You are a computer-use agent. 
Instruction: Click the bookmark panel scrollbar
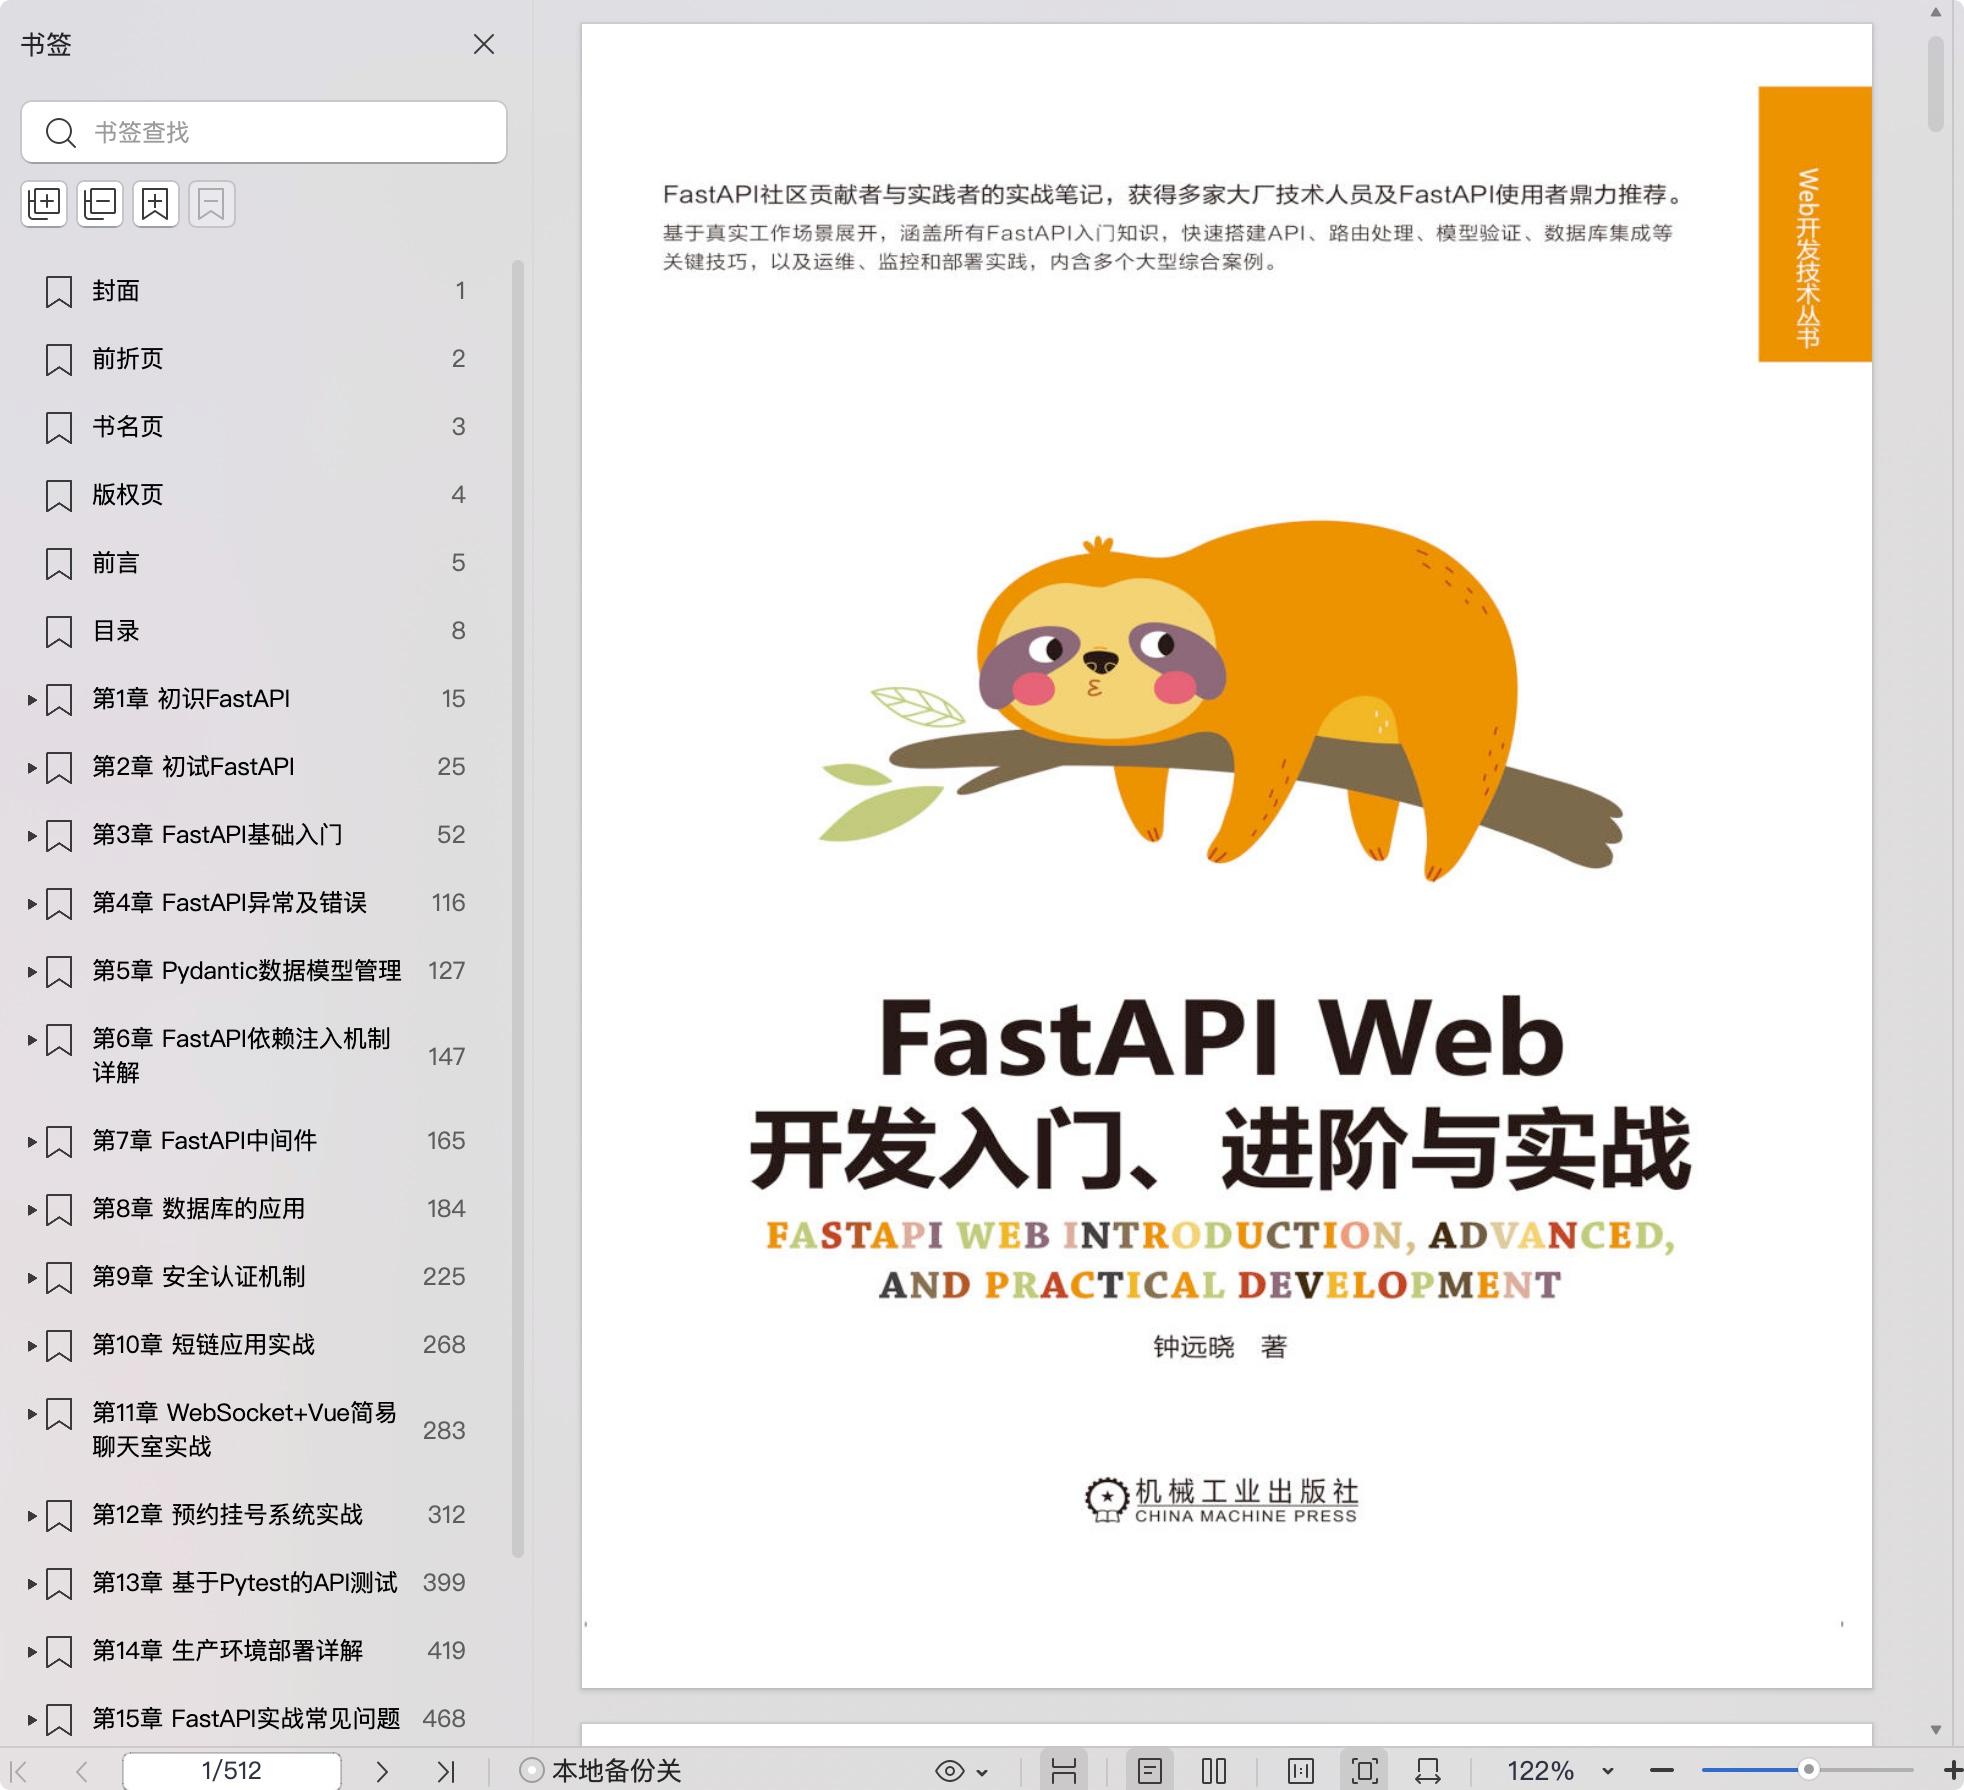tap(518, 908)
